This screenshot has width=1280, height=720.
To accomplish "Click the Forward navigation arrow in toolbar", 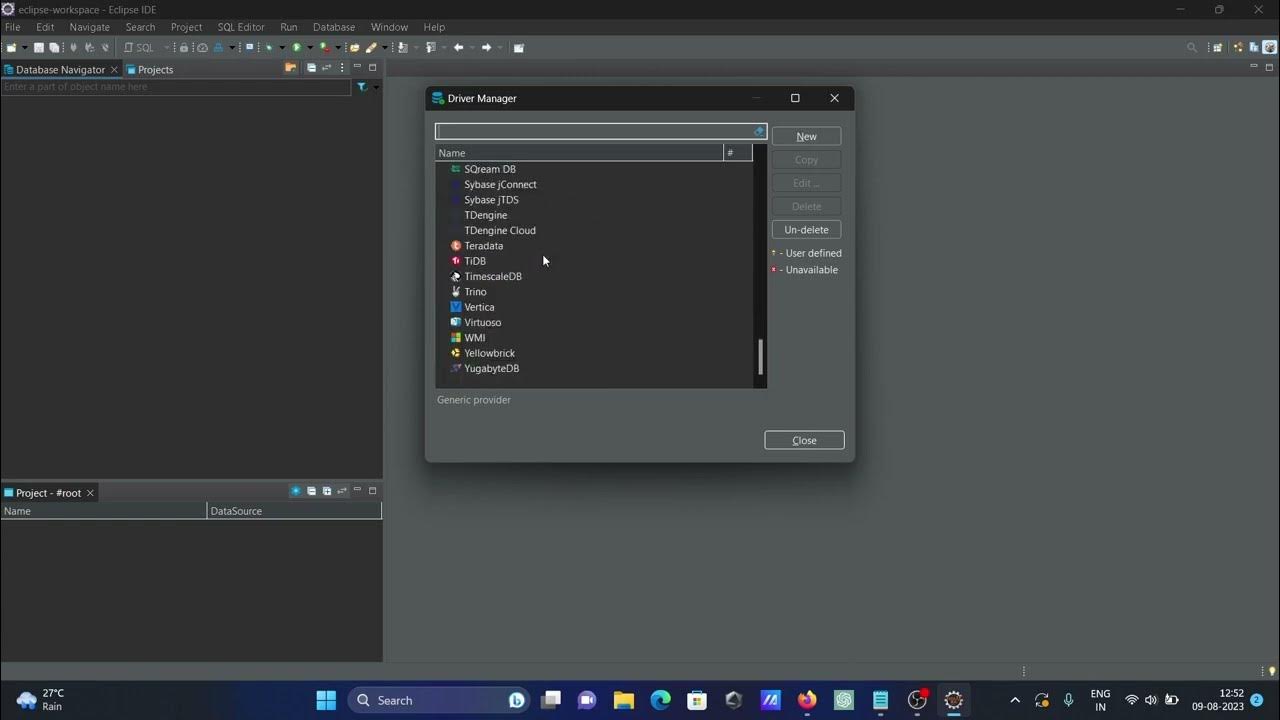I will point(487,47).
